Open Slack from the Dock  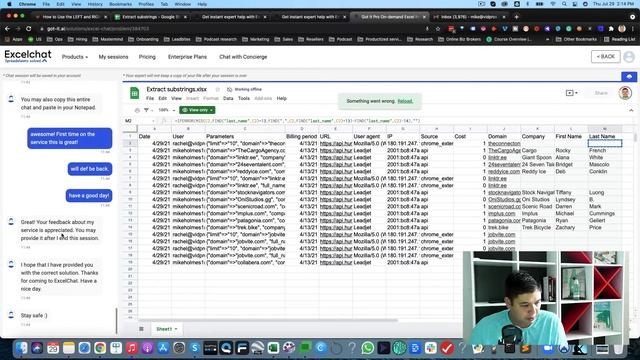click(x=431, y=348)
